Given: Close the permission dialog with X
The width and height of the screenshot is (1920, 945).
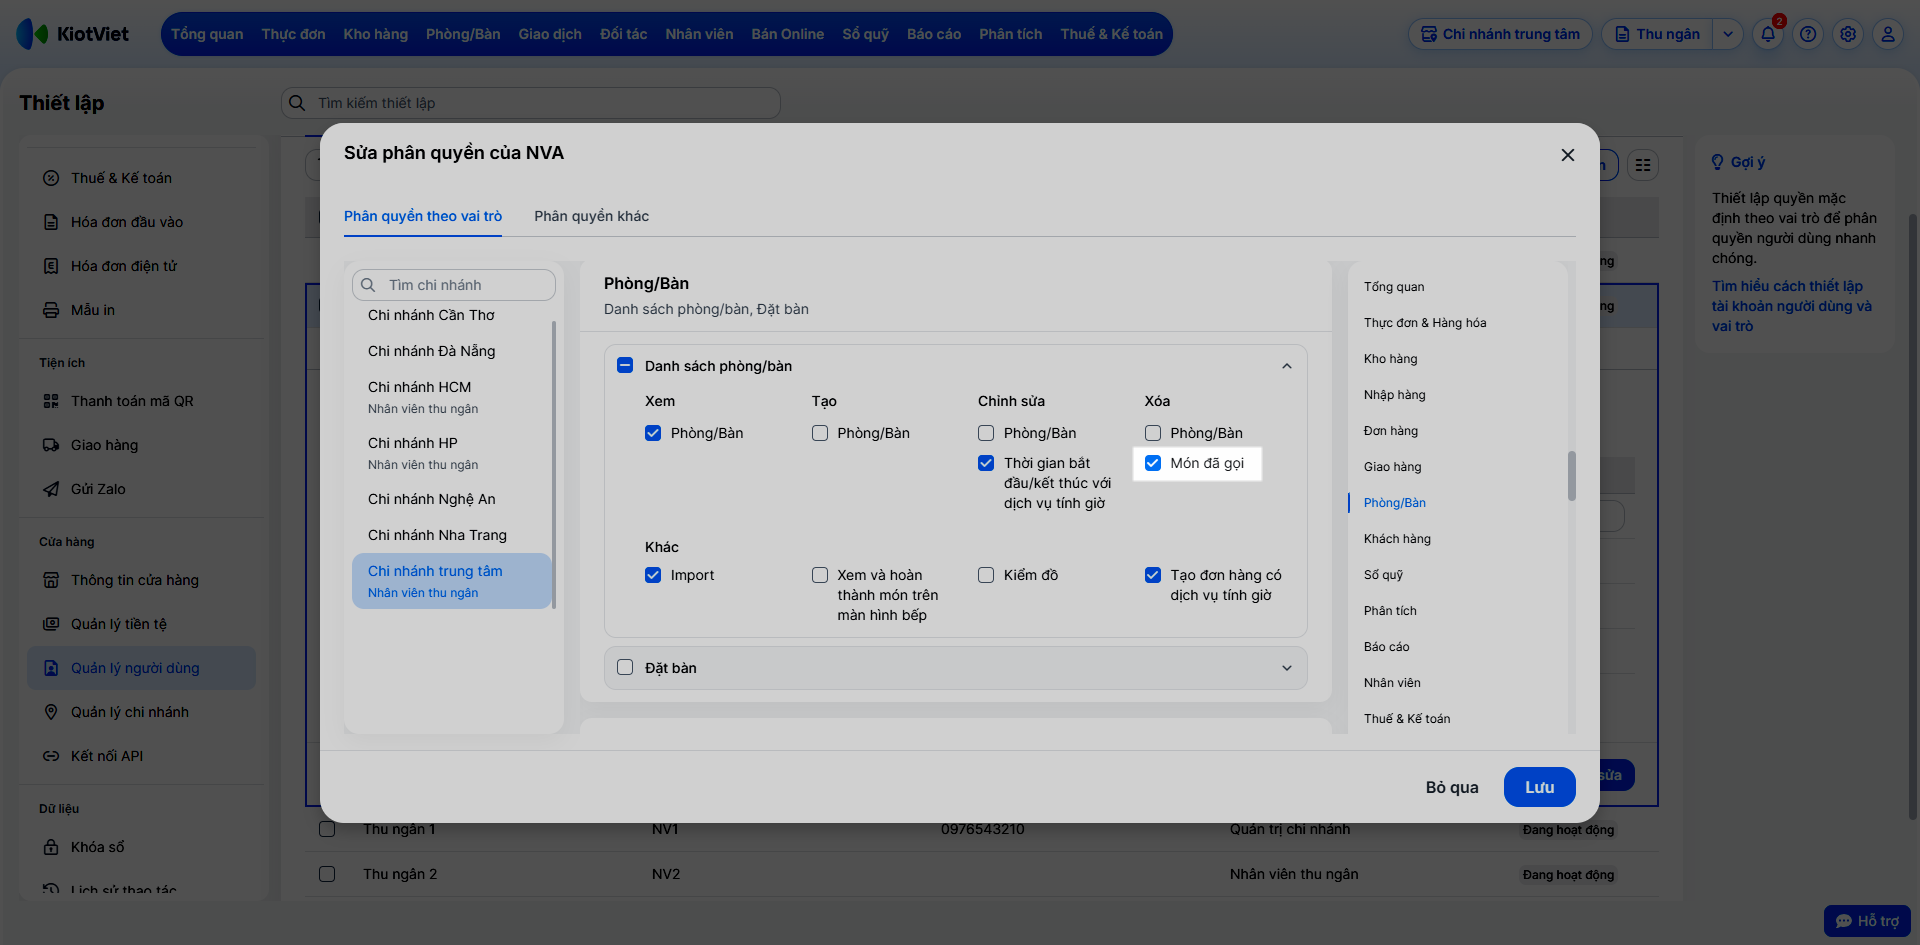Looking at the screenshot, I should (x=1567, y=155).
